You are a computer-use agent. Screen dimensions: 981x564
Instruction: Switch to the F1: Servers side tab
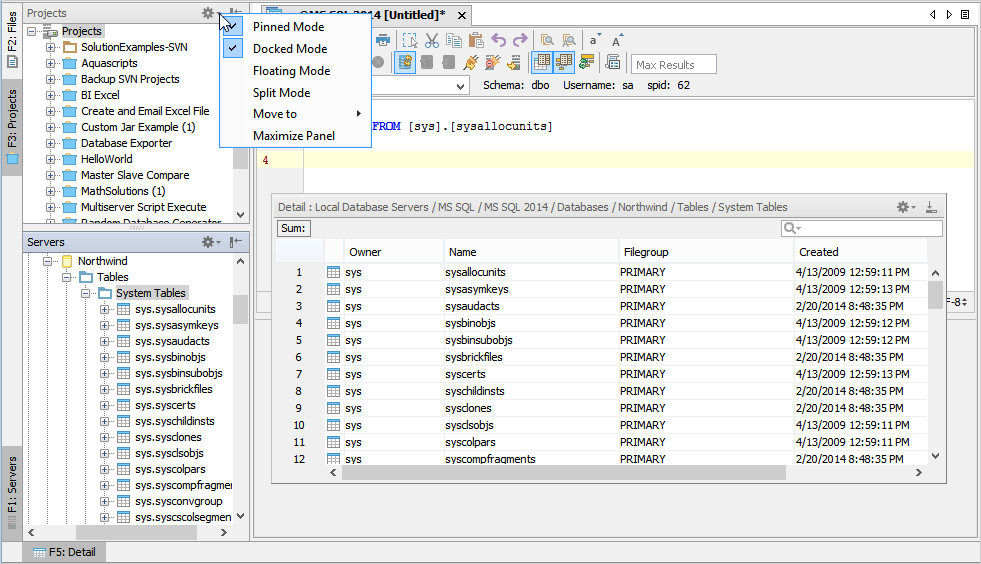(12, 493)
